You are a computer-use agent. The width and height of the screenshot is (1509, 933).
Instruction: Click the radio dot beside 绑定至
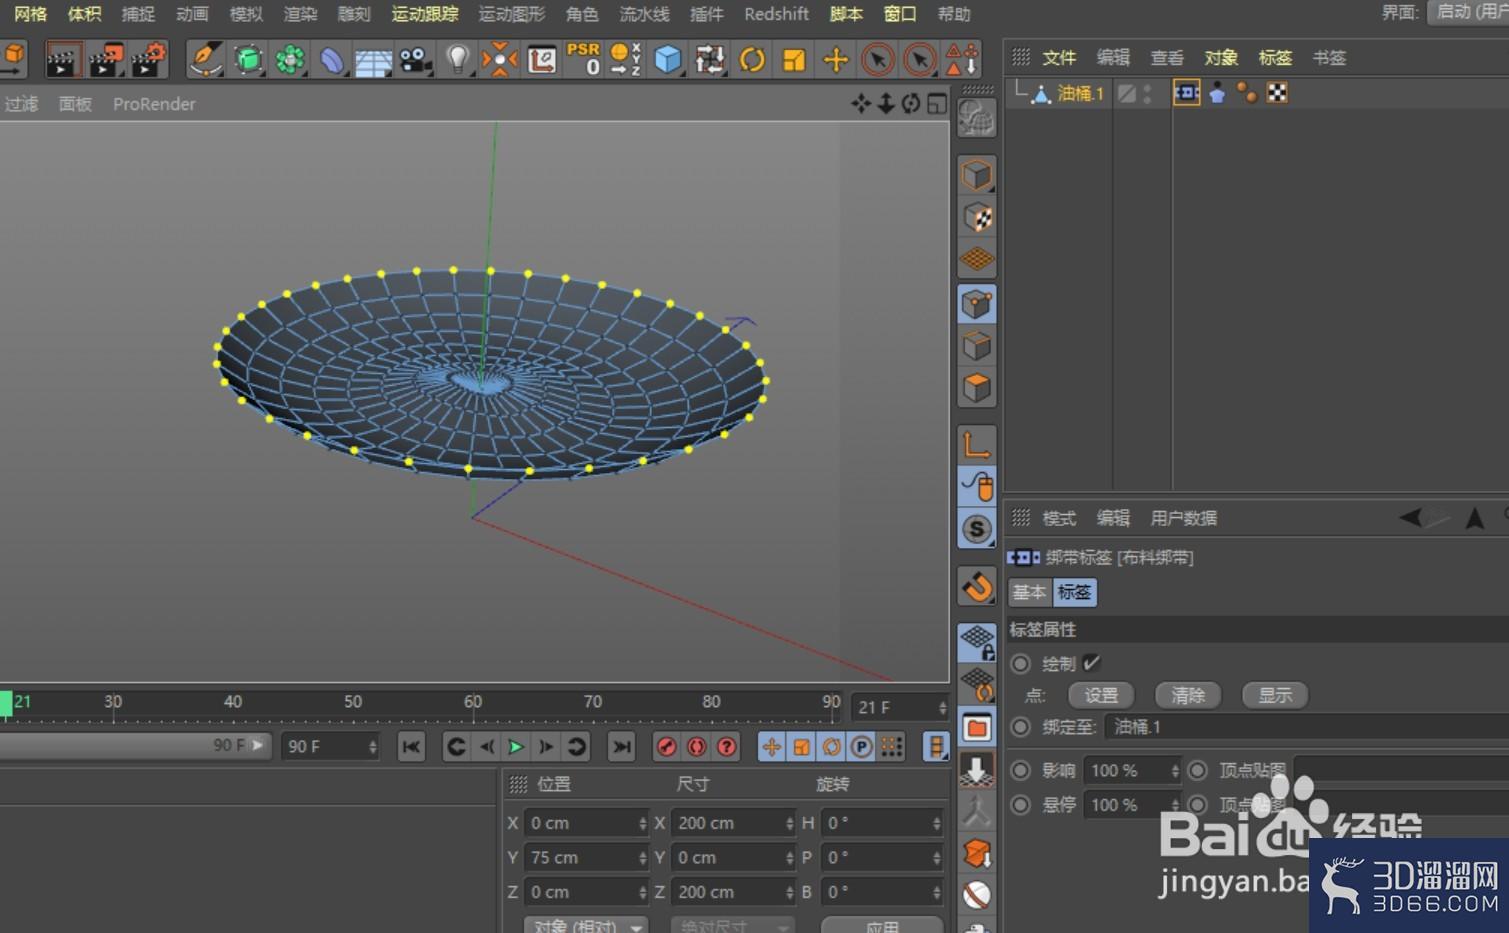[x=1020, y=727]
